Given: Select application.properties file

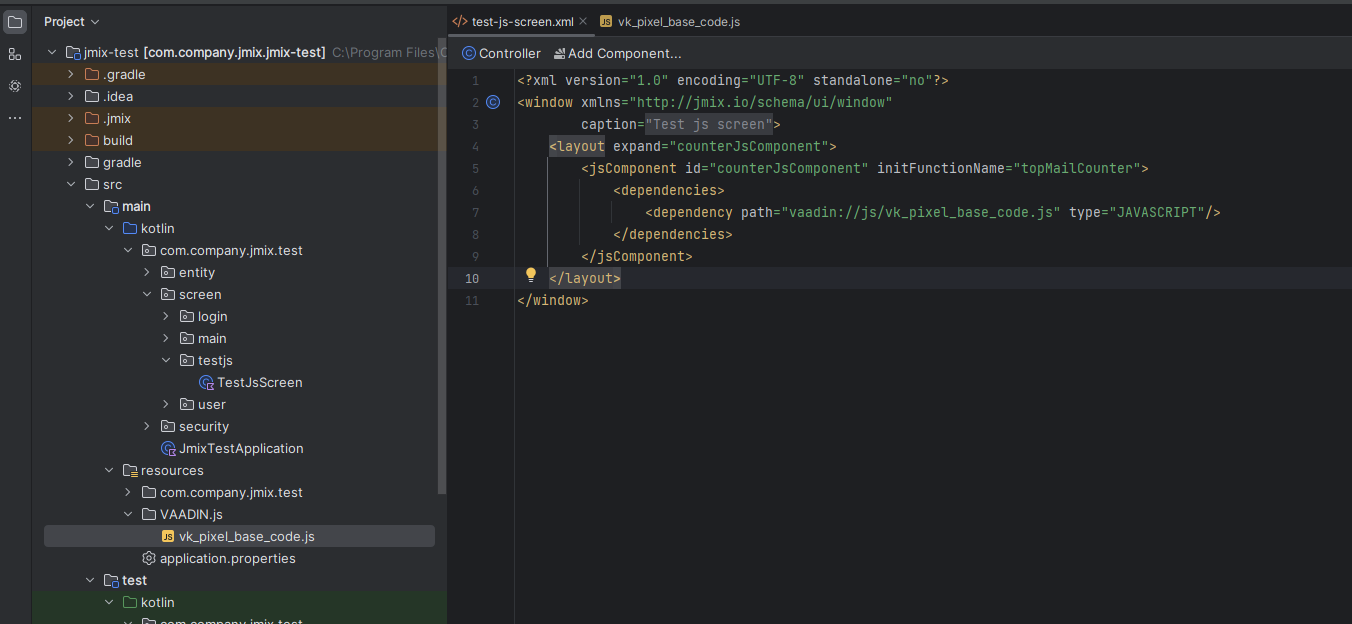Looking at the screenshot, I should [x=228, y=558].
